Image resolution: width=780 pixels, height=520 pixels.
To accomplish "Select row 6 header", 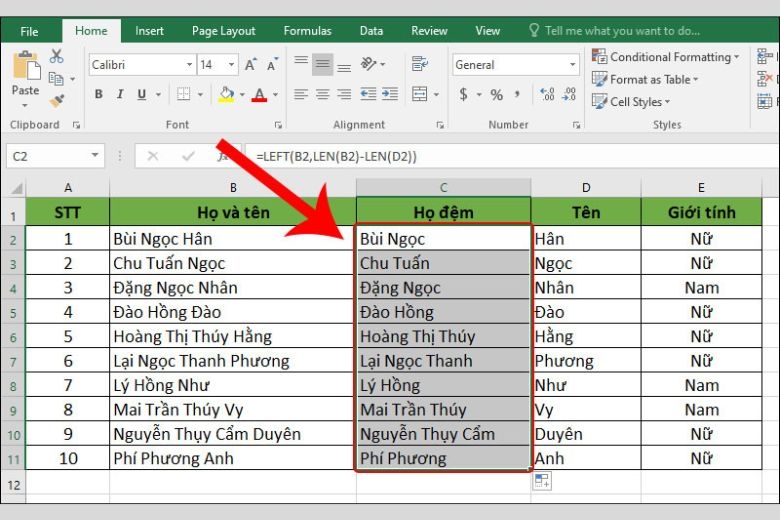I will click(13, 337).
